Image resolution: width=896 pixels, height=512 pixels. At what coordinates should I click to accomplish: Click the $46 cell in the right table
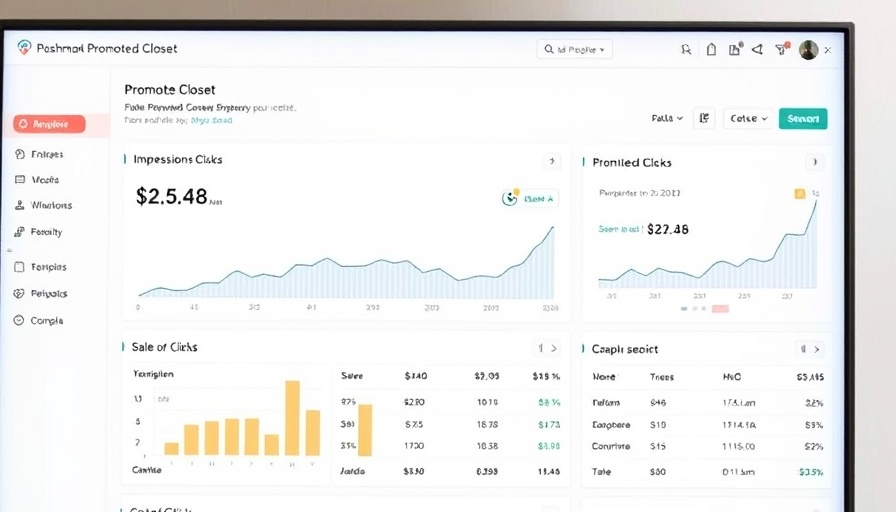click(658, 402)
